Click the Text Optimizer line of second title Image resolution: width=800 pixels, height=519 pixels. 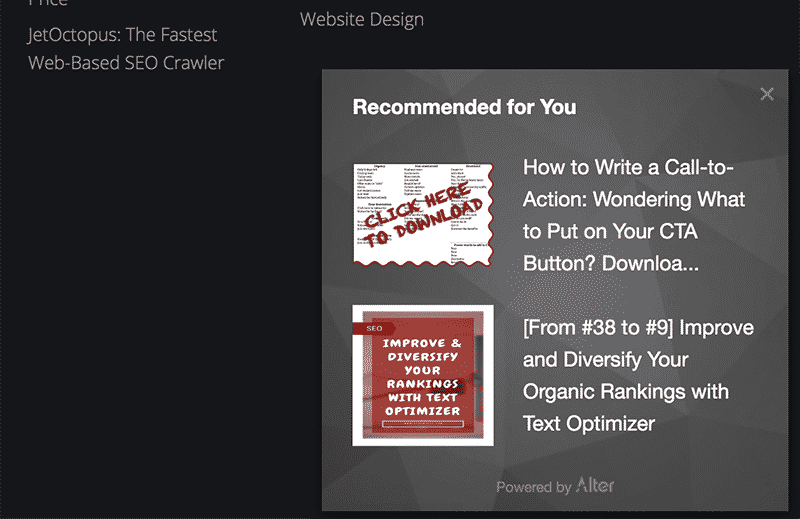(589, 424)
